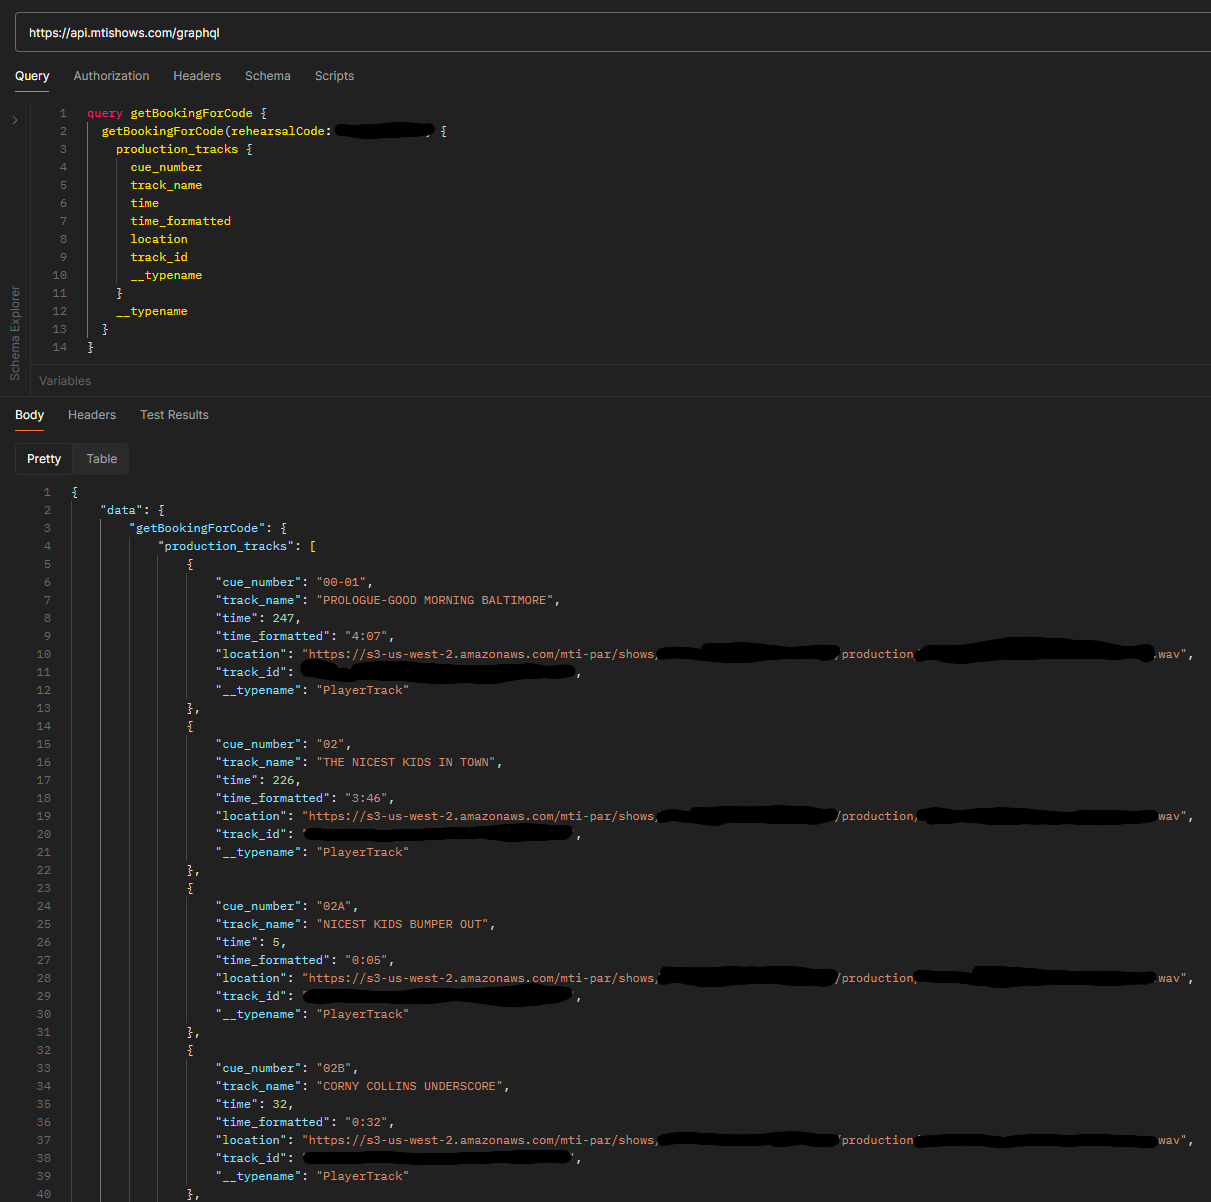
Task: Click production_tracks field in the query editor
Action: pyautogui.click(x=177, y=149)
